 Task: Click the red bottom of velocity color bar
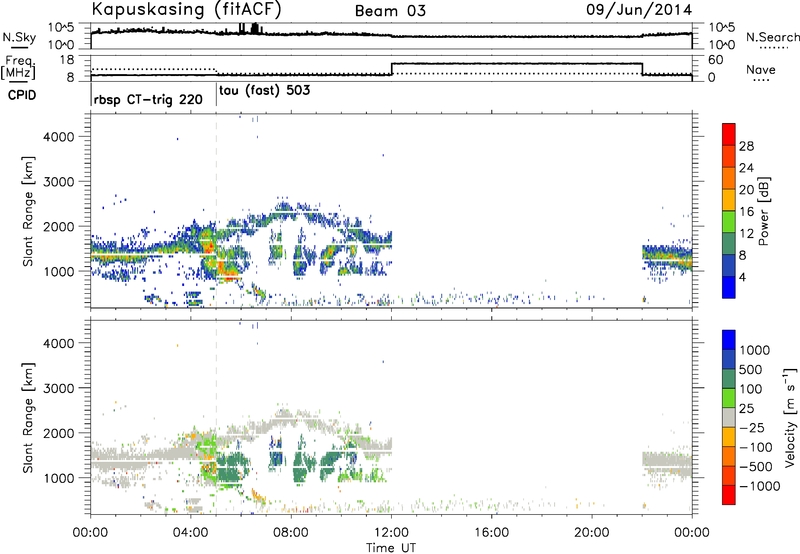point(729,495)
